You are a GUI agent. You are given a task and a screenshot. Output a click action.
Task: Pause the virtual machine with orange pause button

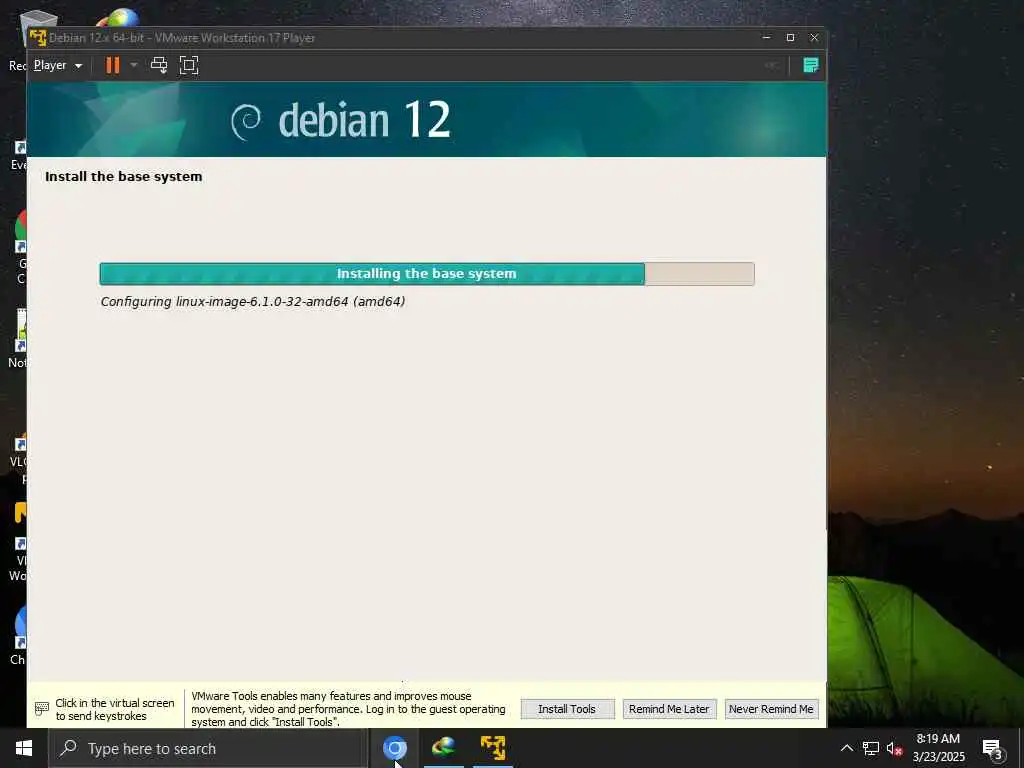(113, 65)
